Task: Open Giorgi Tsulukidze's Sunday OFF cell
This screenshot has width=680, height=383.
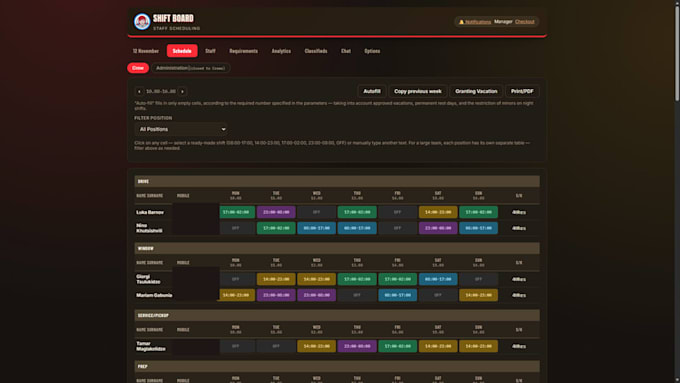Action: pyautogui.click(x=478, y=279)
